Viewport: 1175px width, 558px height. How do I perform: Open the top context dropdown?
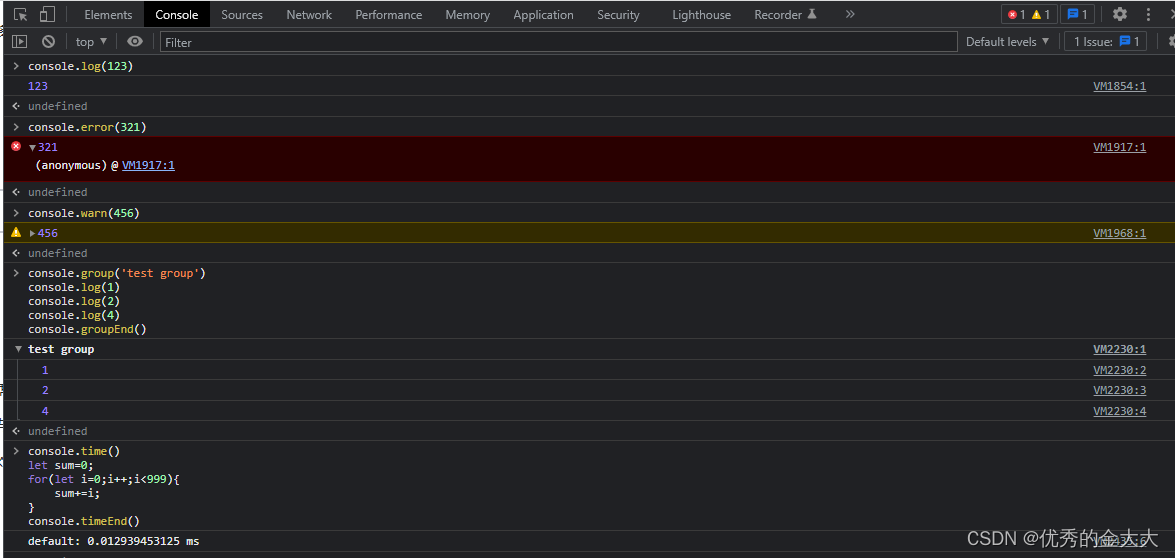(x=91, y=42)
